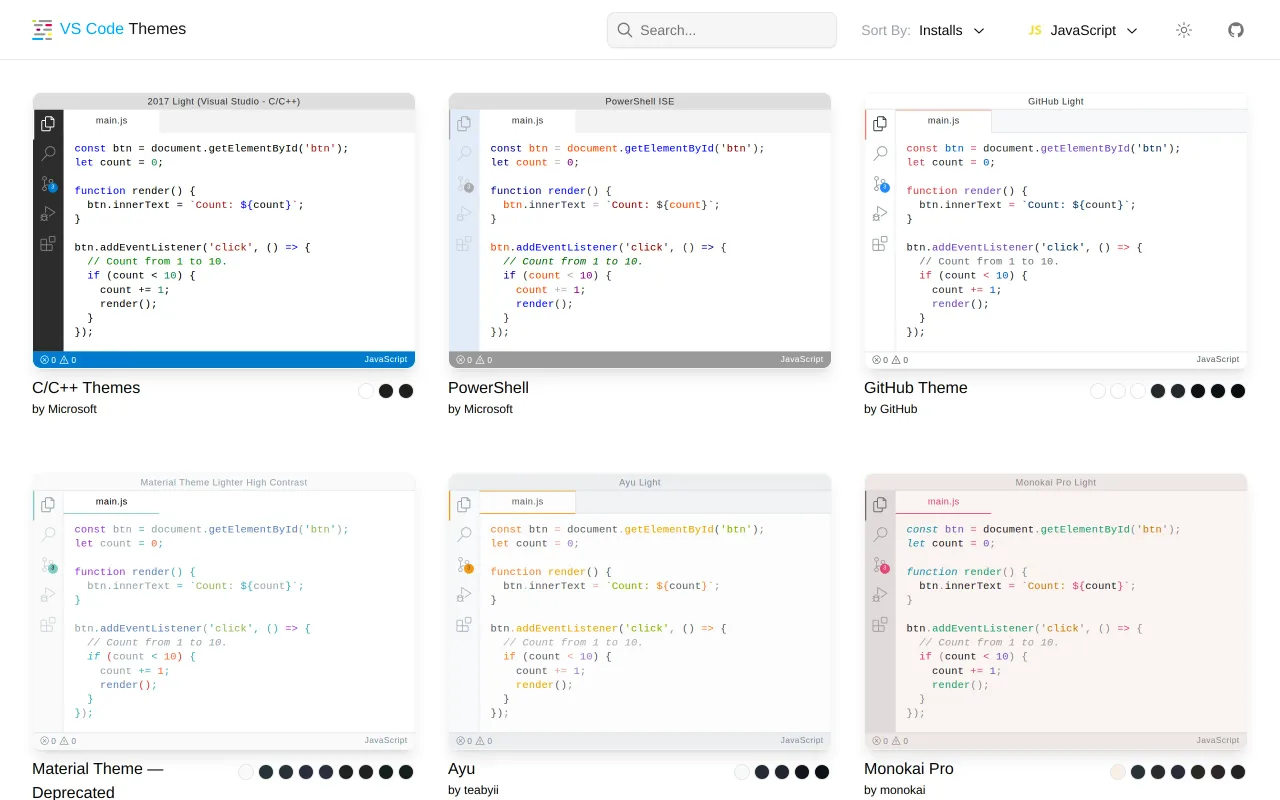Click "JavaScript" in 2017 Light status bar
Image resolution: width=1280 pixels, height=800 pixels.
tap(386, 359)
